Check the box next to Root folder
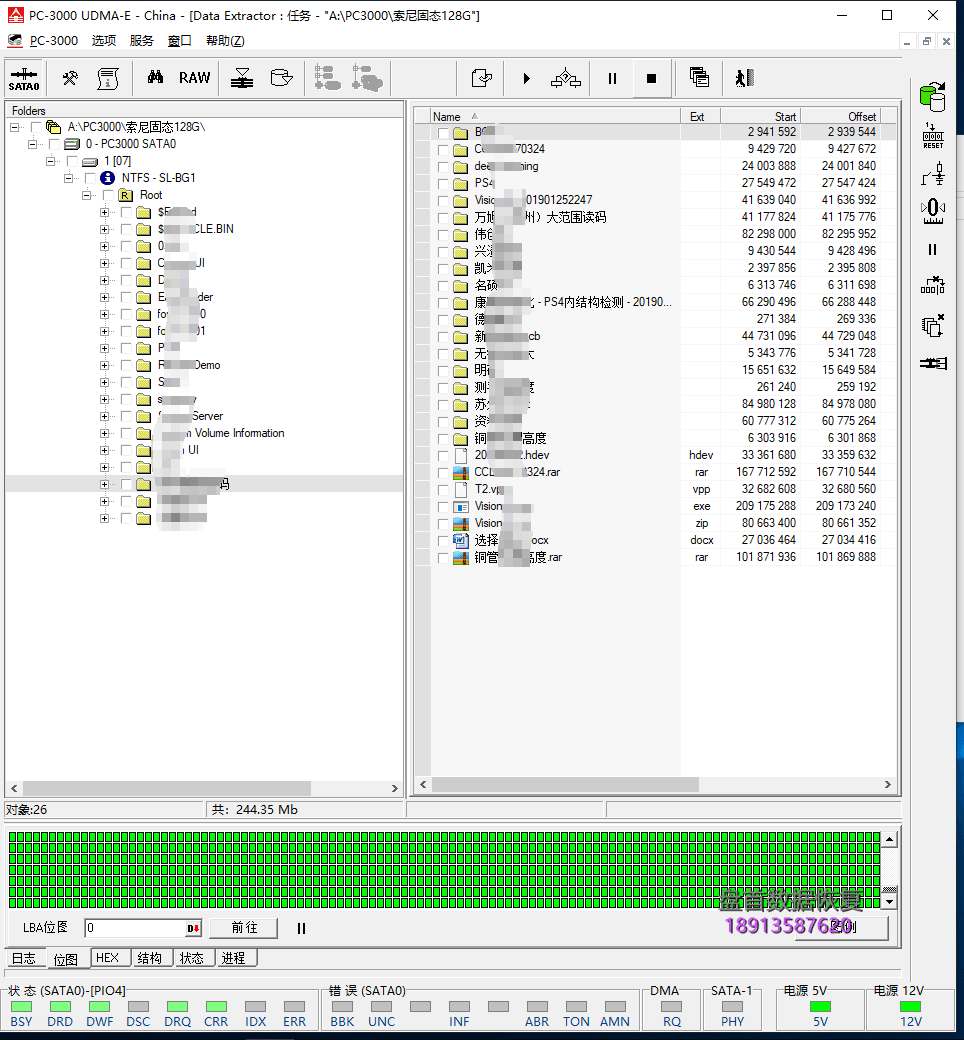Screen dimensions: 964x1040 108,195
